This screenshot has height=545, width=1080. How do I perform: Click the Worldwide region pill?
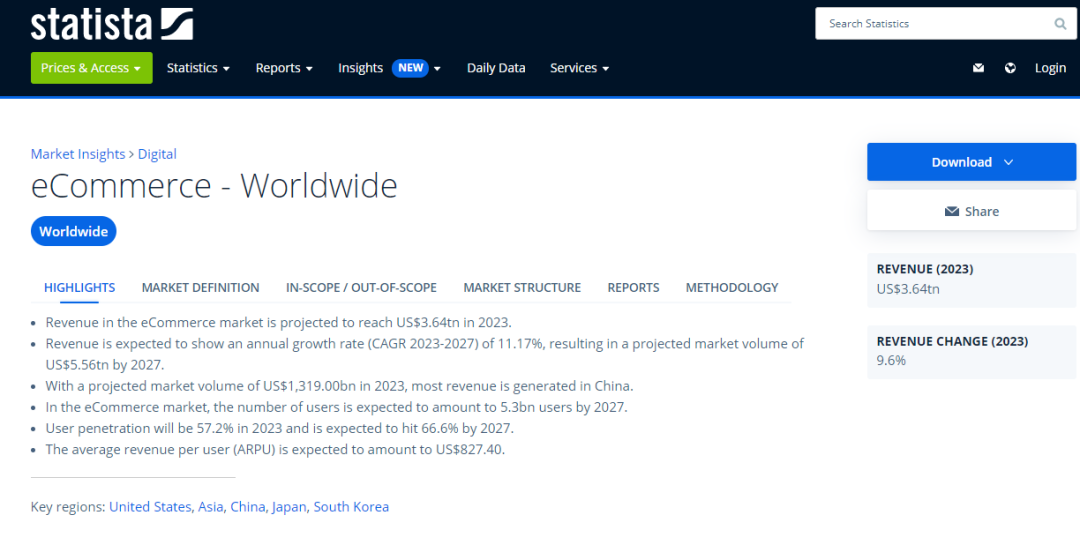pos(74,232)
